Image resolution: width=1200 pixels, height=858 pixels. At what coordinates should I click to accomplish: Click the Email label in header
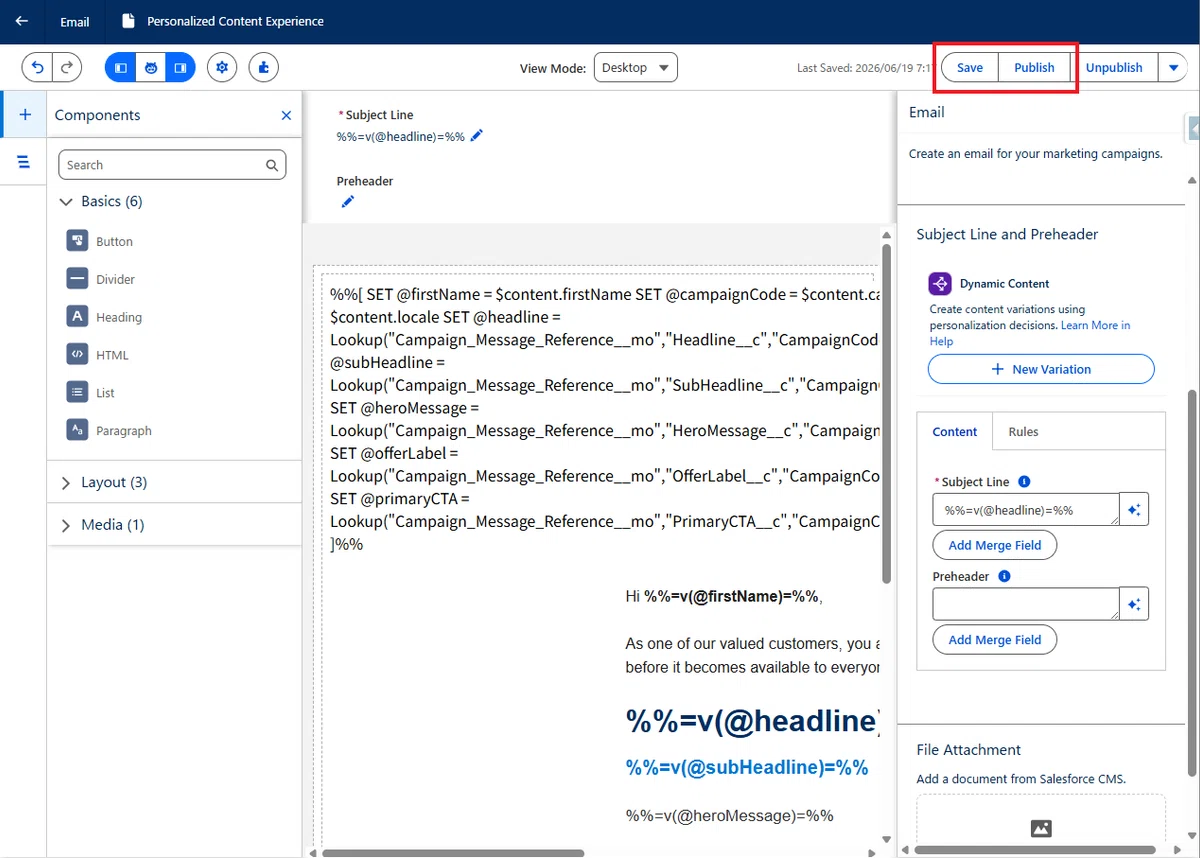(75, 21)
